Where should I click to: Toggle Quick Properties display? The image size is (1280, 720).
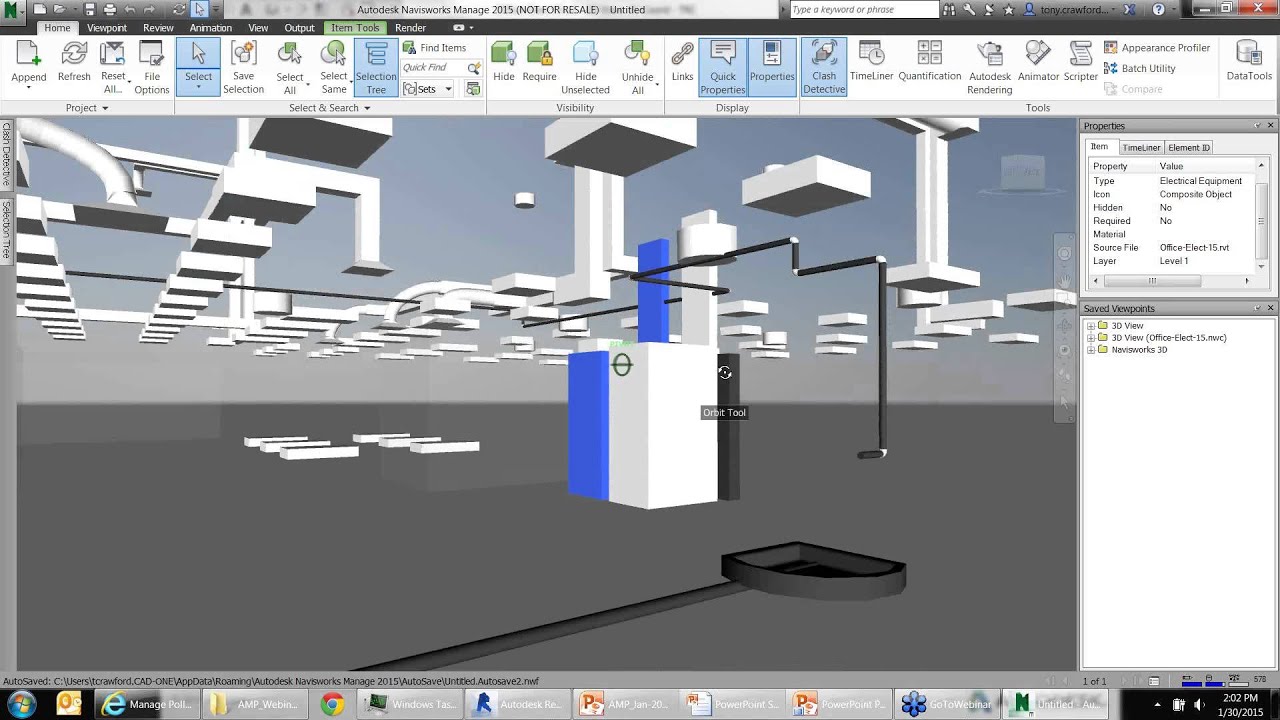(x=722, y=68)
